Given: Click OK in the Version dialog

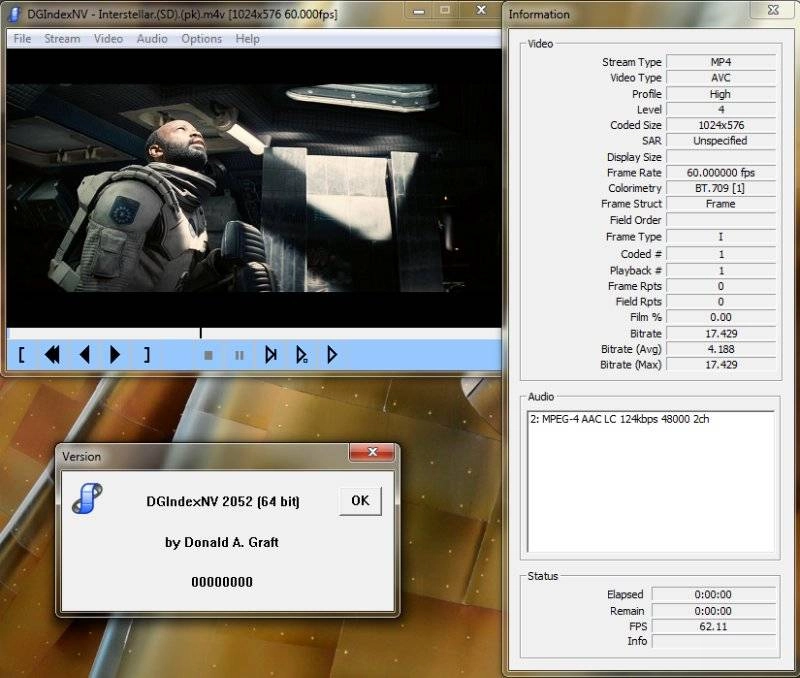Looking at the screenshot, I should pyautogui.click(x=360, y=501).
